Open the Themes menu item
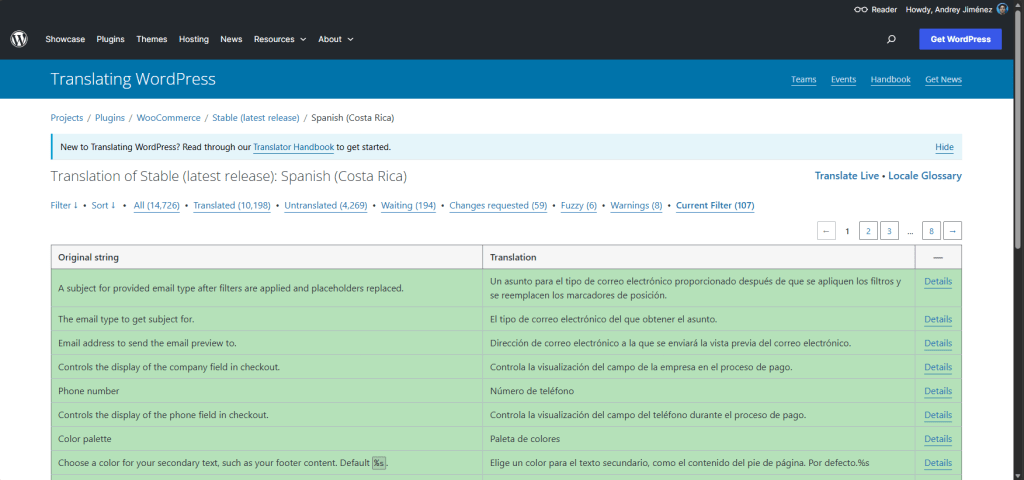The image size is (1024, 480). click(x=152, y=39)
